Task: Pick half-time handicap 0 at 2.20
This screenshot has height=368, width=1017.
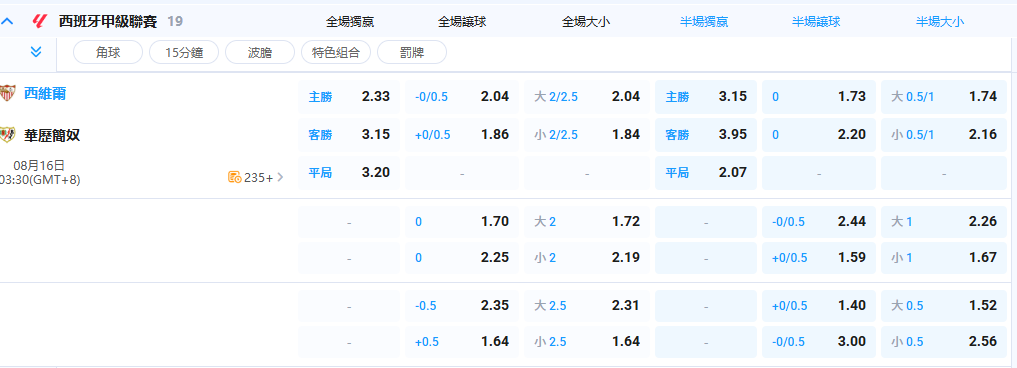Action: [x=819, y=135]
